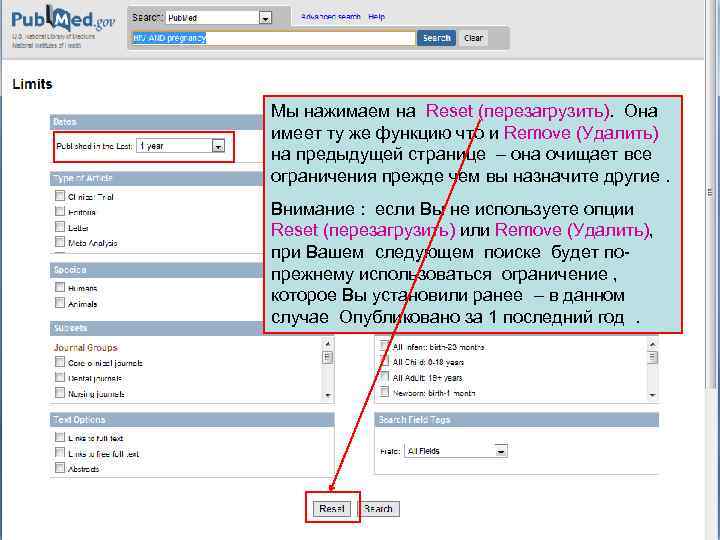Open the Published in the Last dropdown
Viewport: 720px width, 540px height.
[x=180, y=146]
